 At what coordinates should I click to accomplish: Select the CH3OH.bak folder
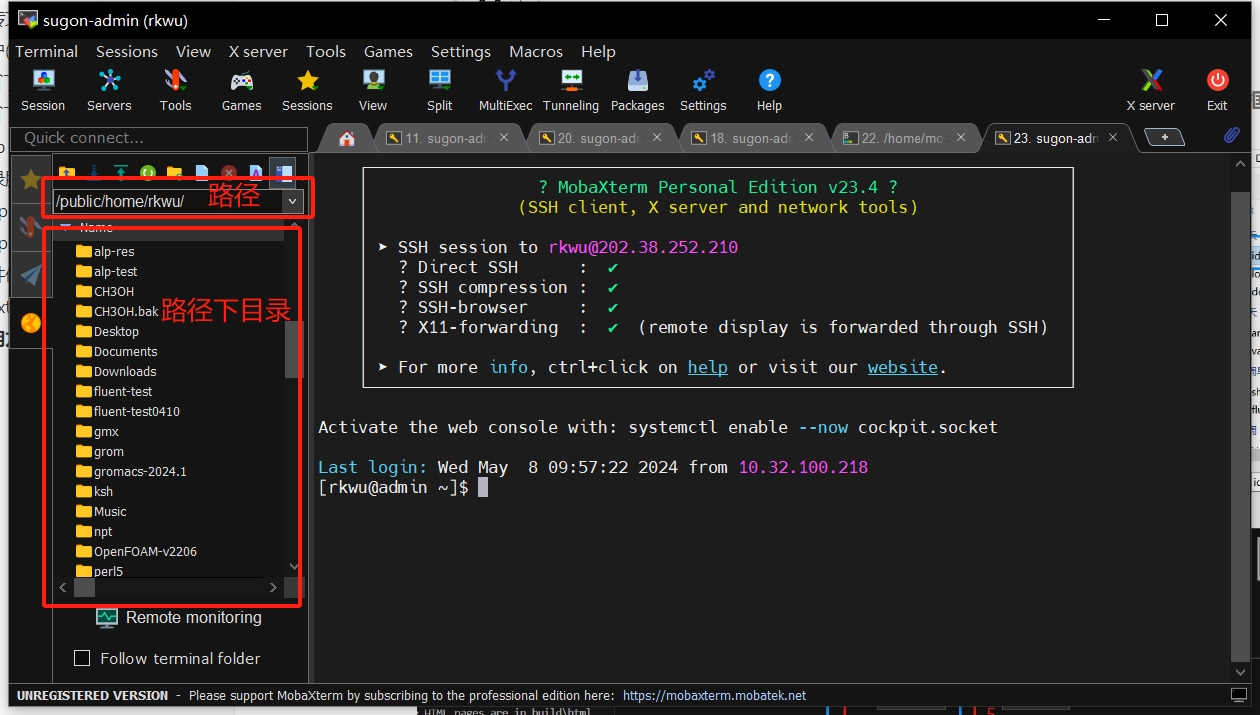117,311
